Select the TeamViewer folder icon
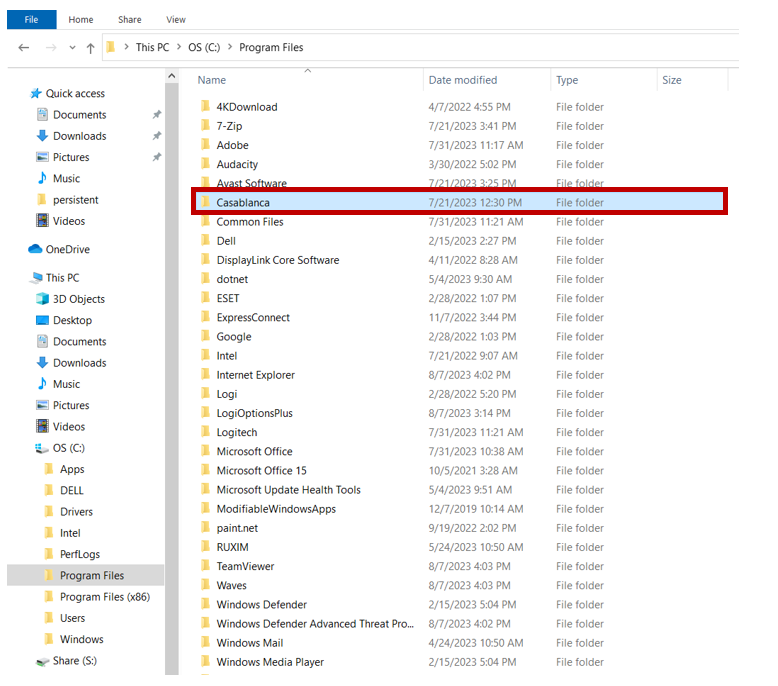 (205, 565)
